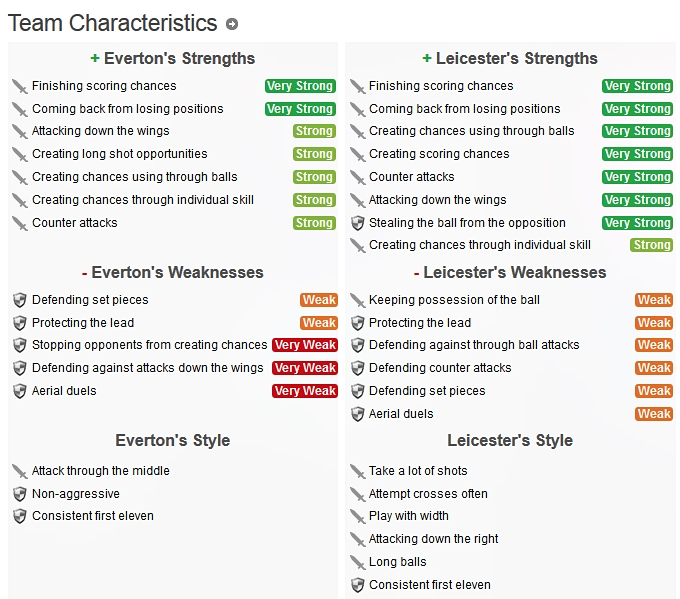680x599 pixels.
Task: Click the minus sign by Everton's Weaknesses
Action: (85, 273)
